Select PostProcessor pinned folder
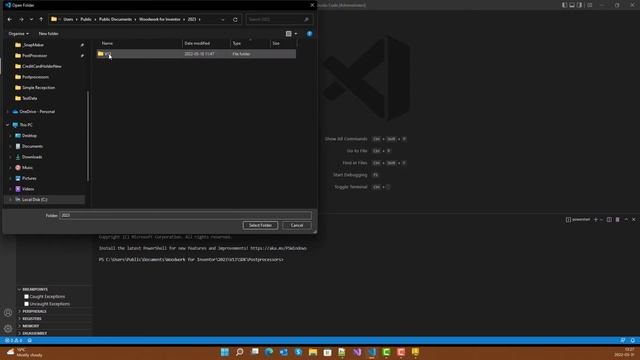The image size is (640, 360). tap(35, 56)
